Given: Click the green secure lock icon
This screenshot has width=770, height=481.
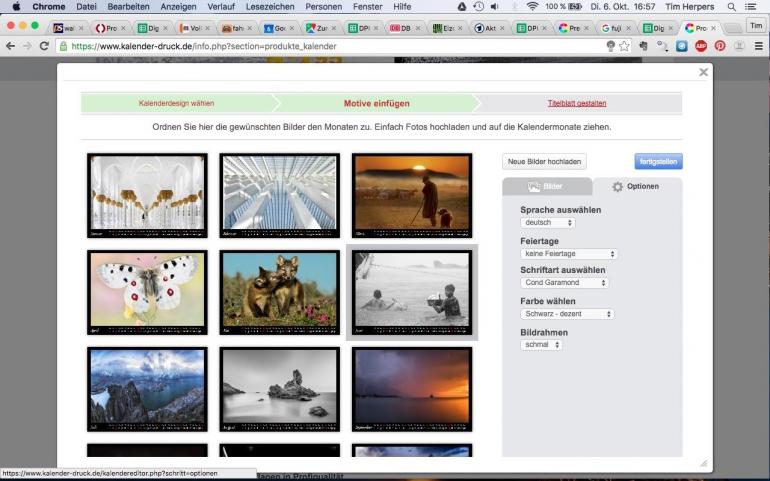Looking at the screenshot, I should pos(63,46).
